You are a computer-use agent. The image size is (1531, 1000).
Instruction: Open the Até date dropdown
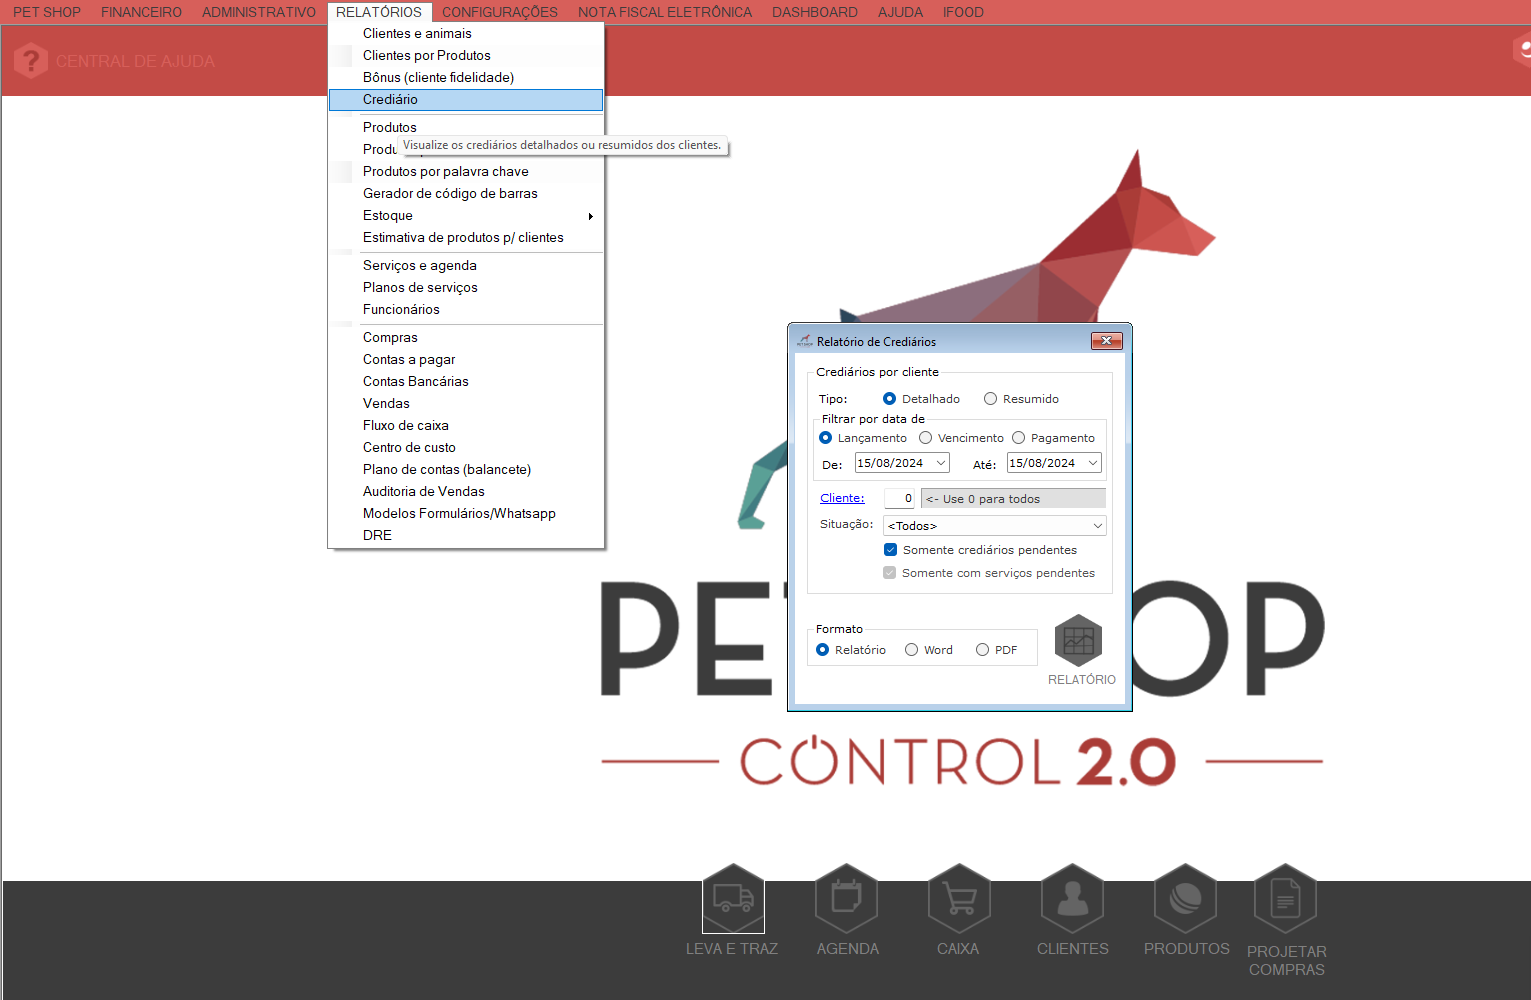[x=1093, y=463]
